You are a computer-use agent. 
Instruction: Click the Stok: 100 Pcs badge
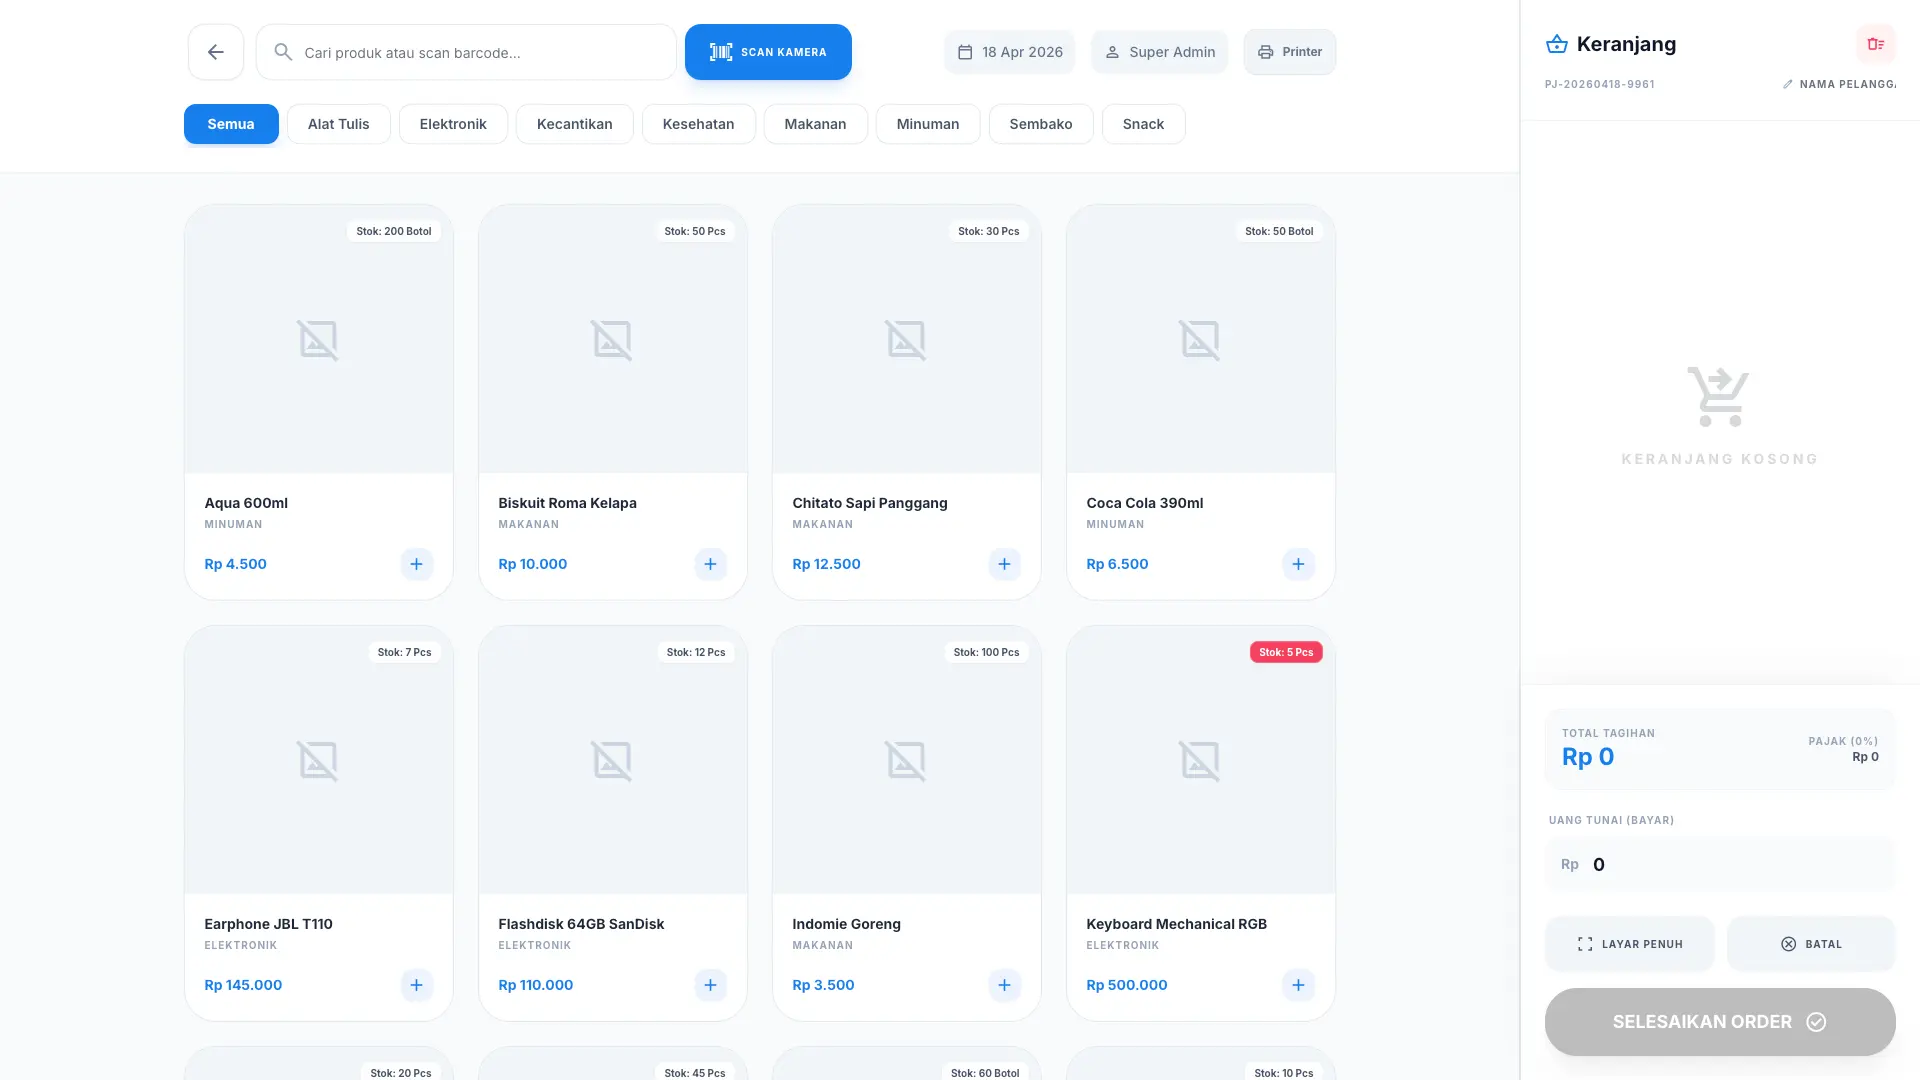tap(986, 652)
